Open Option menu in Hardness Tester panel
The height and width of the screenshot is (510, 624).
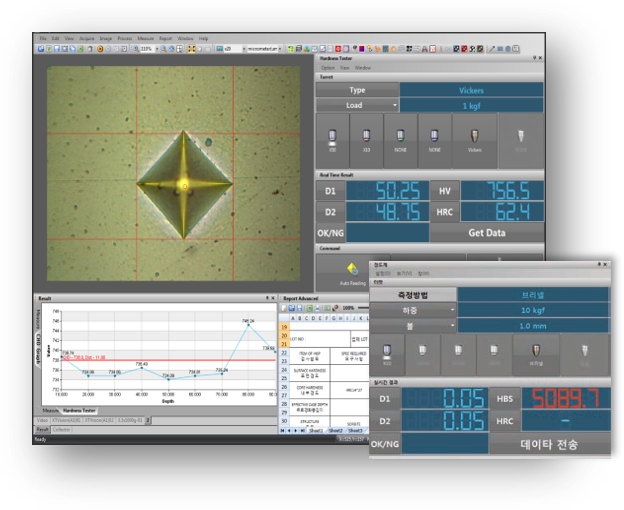click(328, 68)
